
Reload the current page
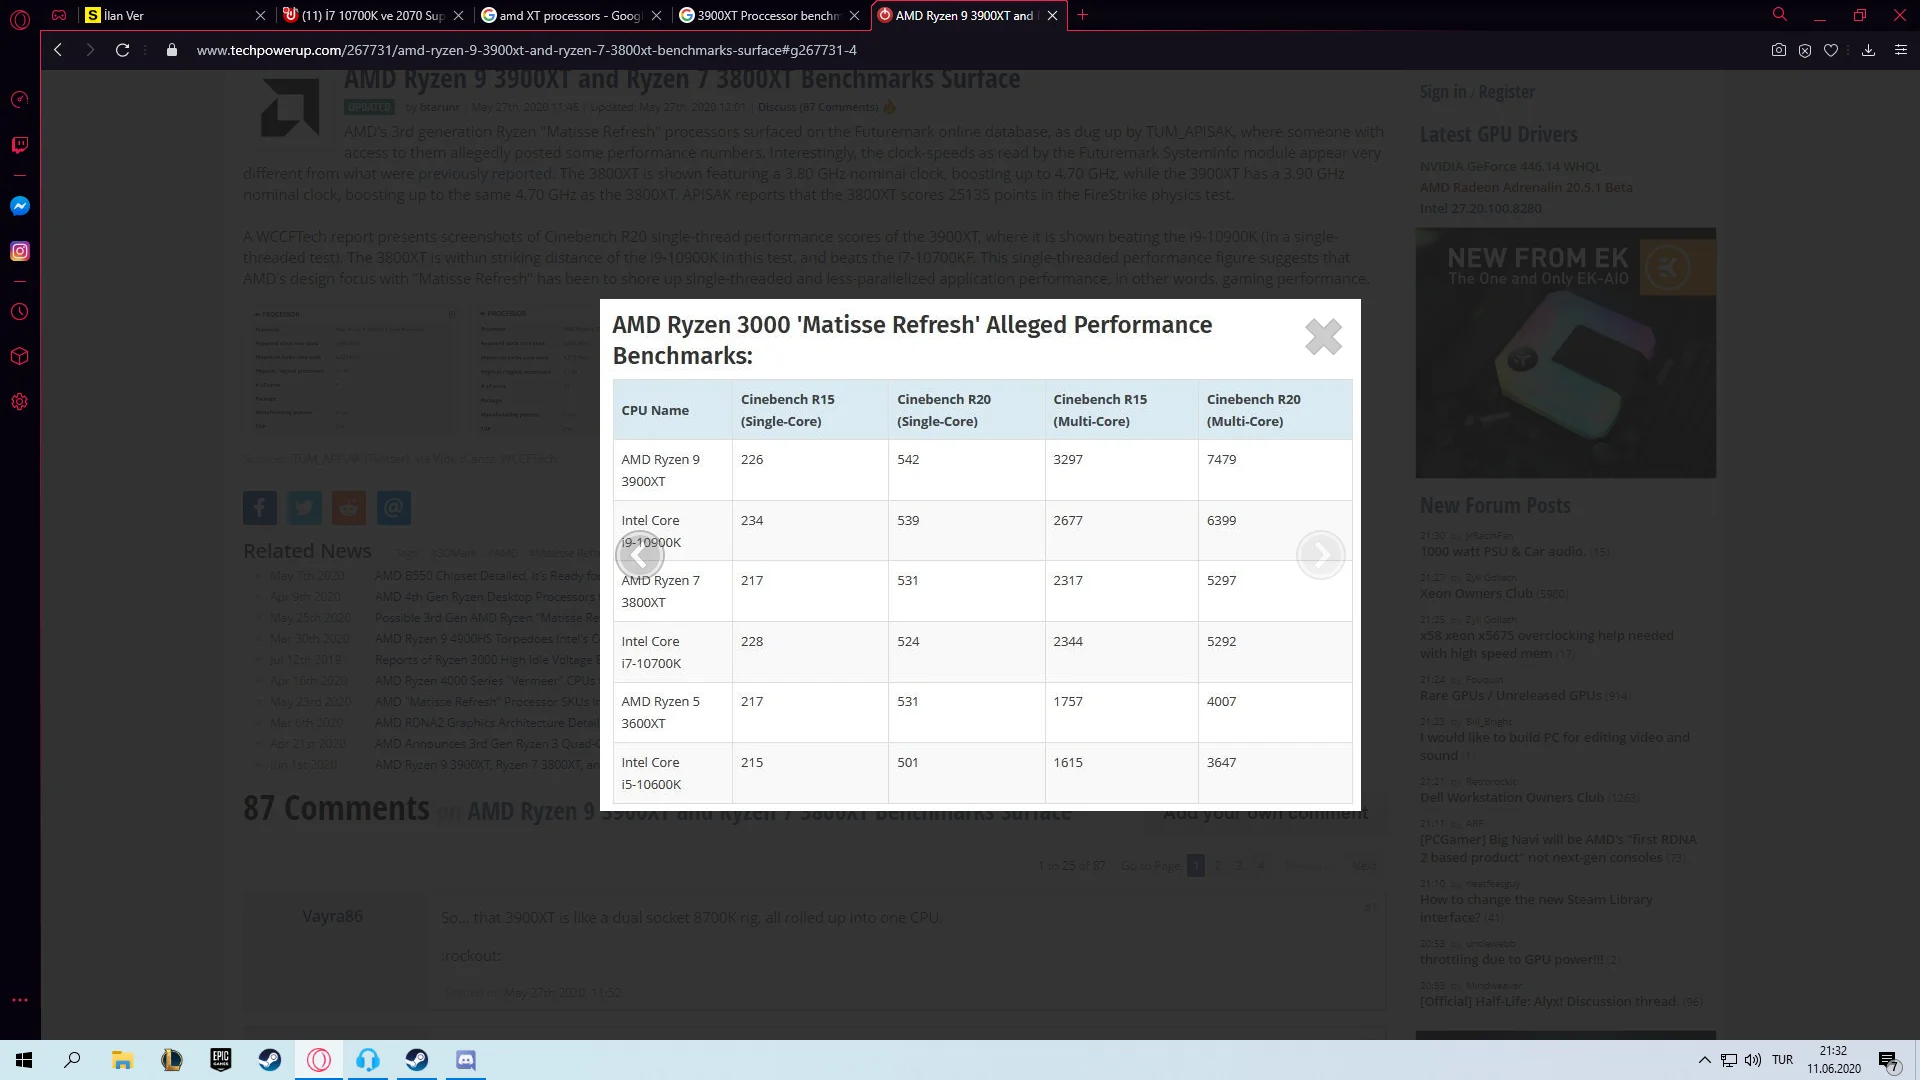coord(122,50)
